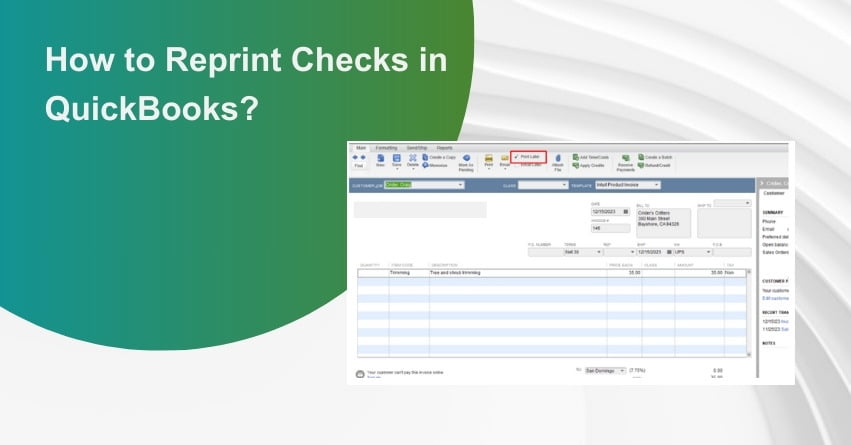Toggle the Email Later checkbox

516,164
